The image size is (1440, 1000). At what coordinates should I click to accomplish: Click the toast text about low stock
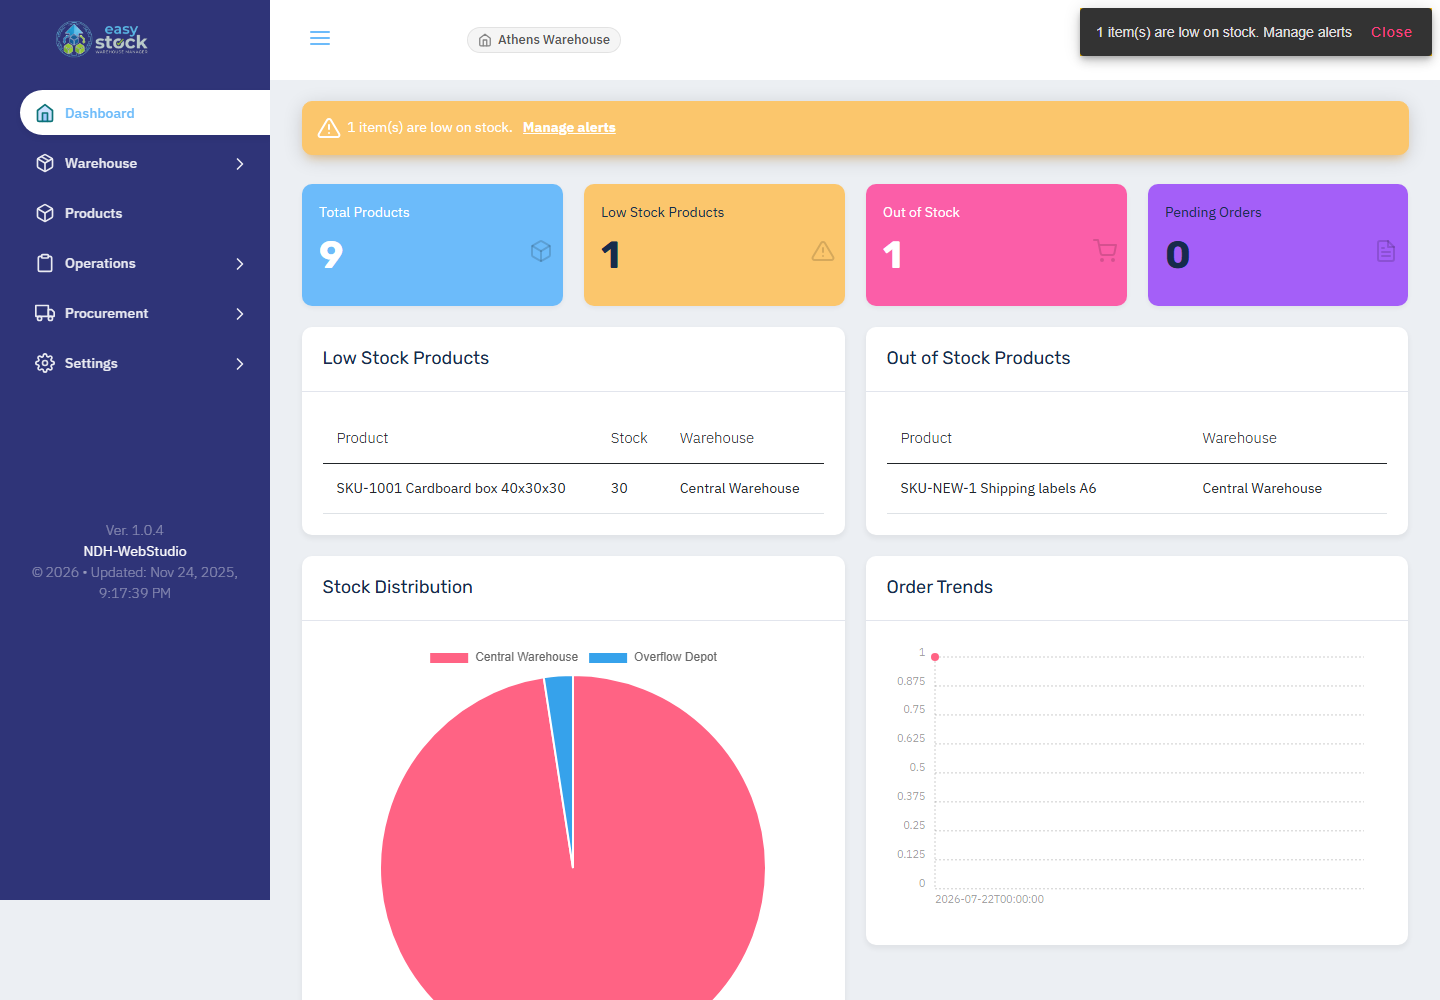pos(1224,32)
